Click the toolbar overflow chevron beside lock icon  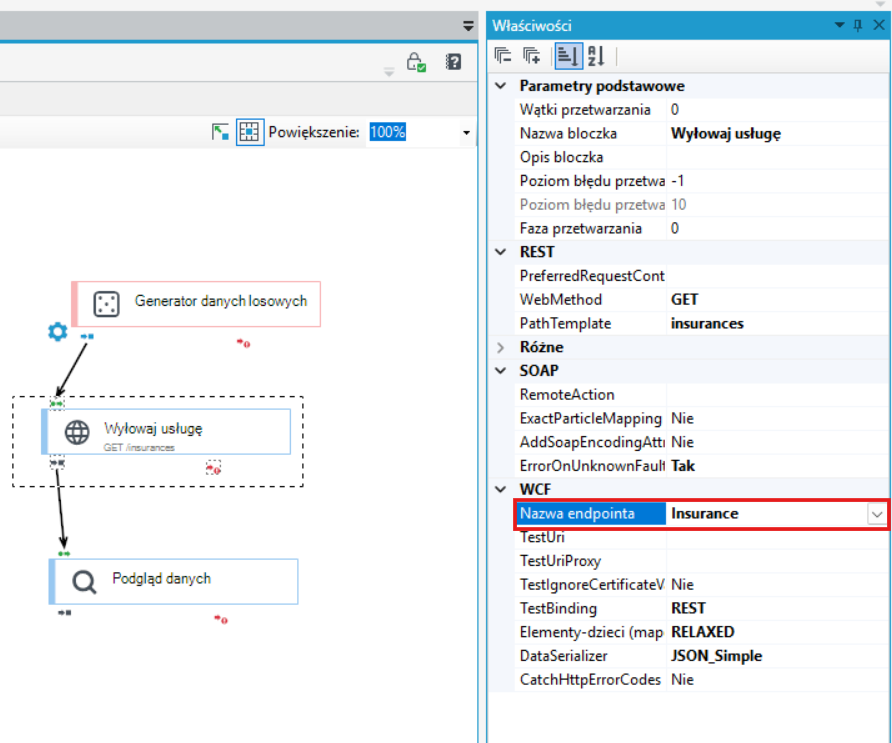[389, 72]
